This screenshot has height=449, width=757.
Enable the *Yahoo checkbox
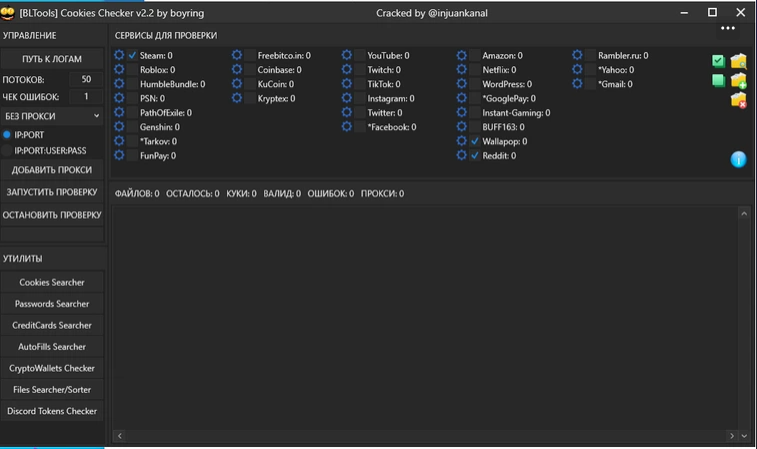pos(590,70)
